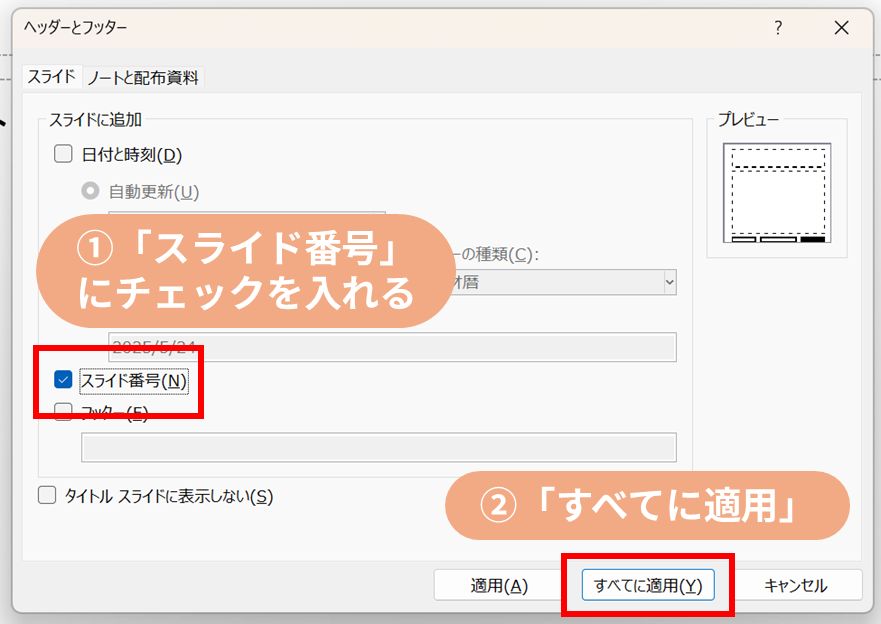Switch to the ノートと配布資料 tab
Image resolution: width=881 pixels, height=624 pixels.
tap(143, 77)
